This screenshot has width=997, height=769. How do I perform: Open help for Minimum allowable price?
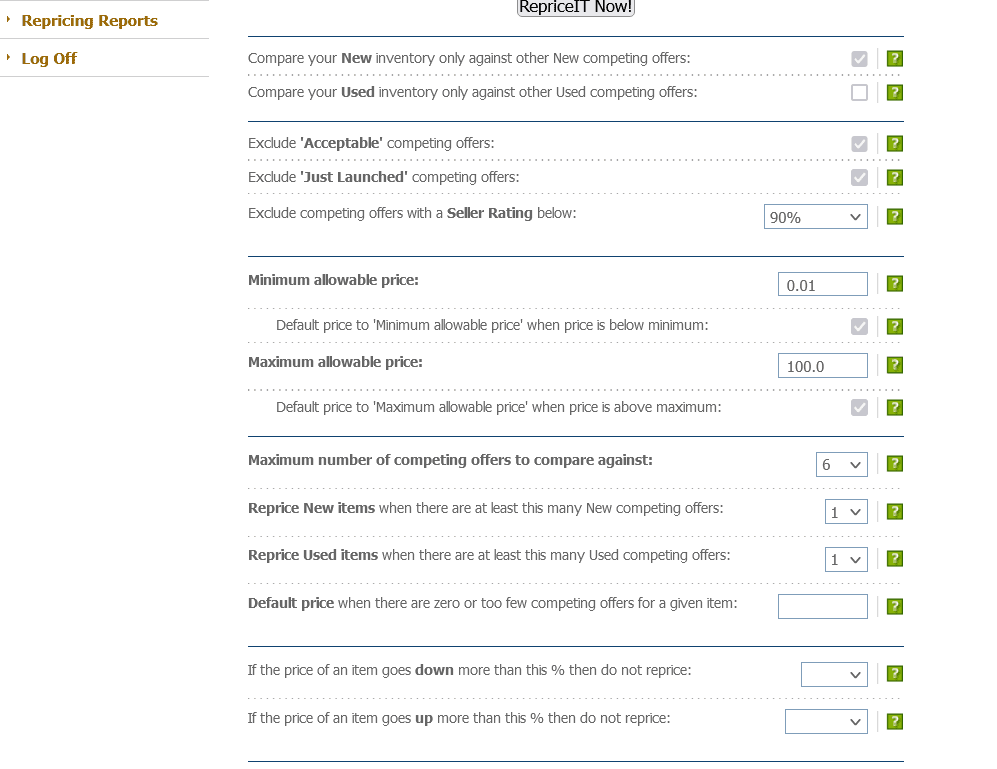pos(894,283)
